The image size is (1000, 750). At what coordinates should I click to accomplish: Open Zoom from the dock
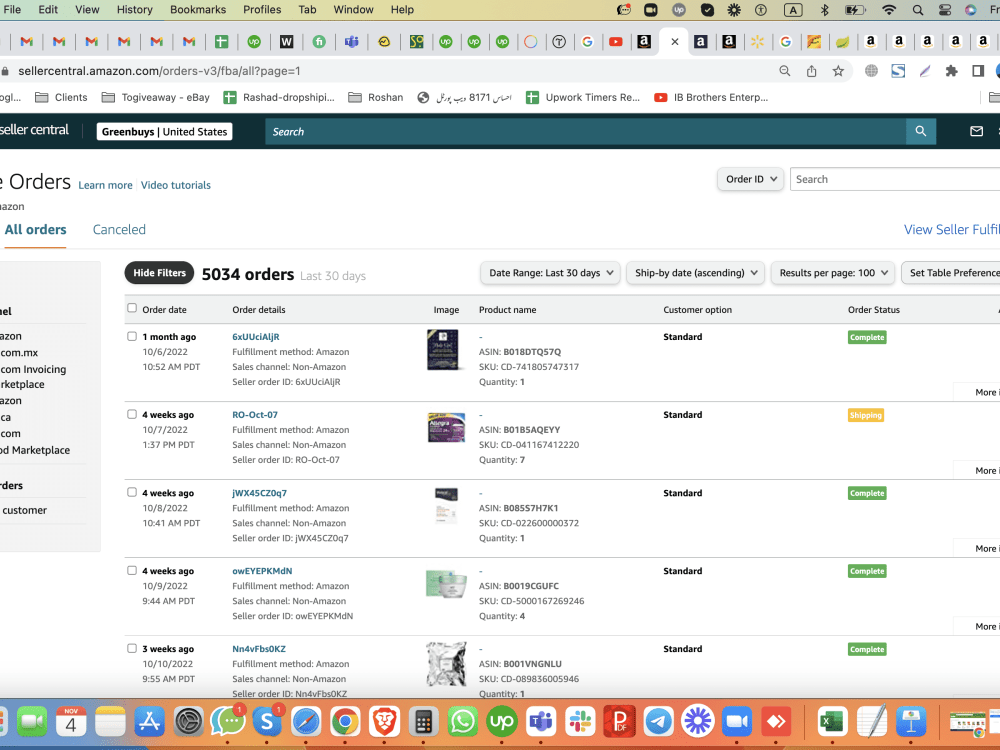pyautogui.click(x=737, y=722)
